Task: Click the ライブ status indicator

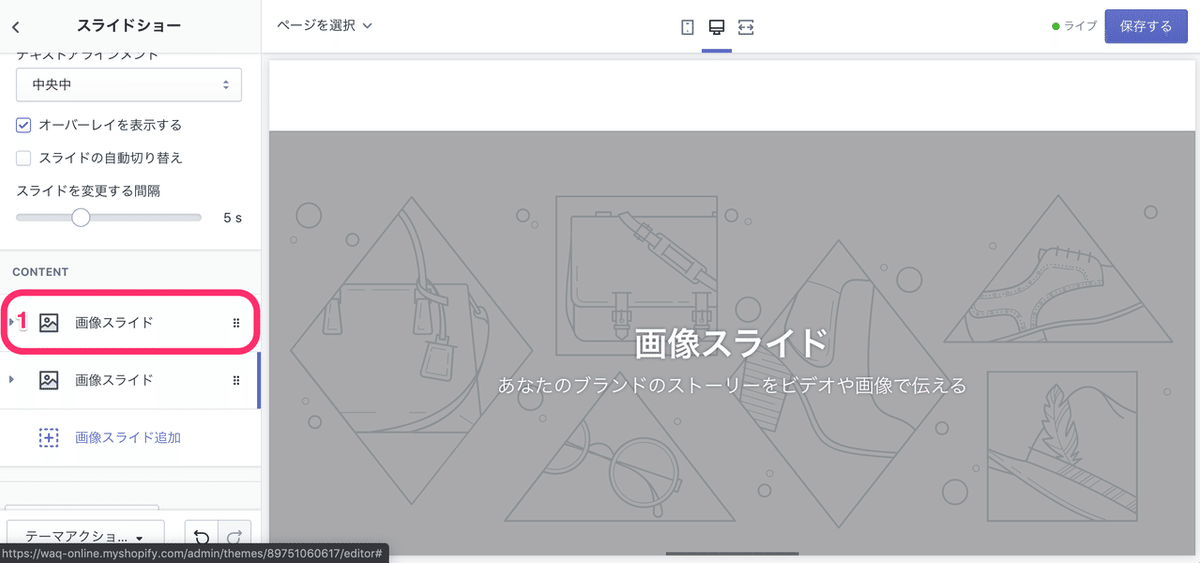Action: coord(1074,27)
